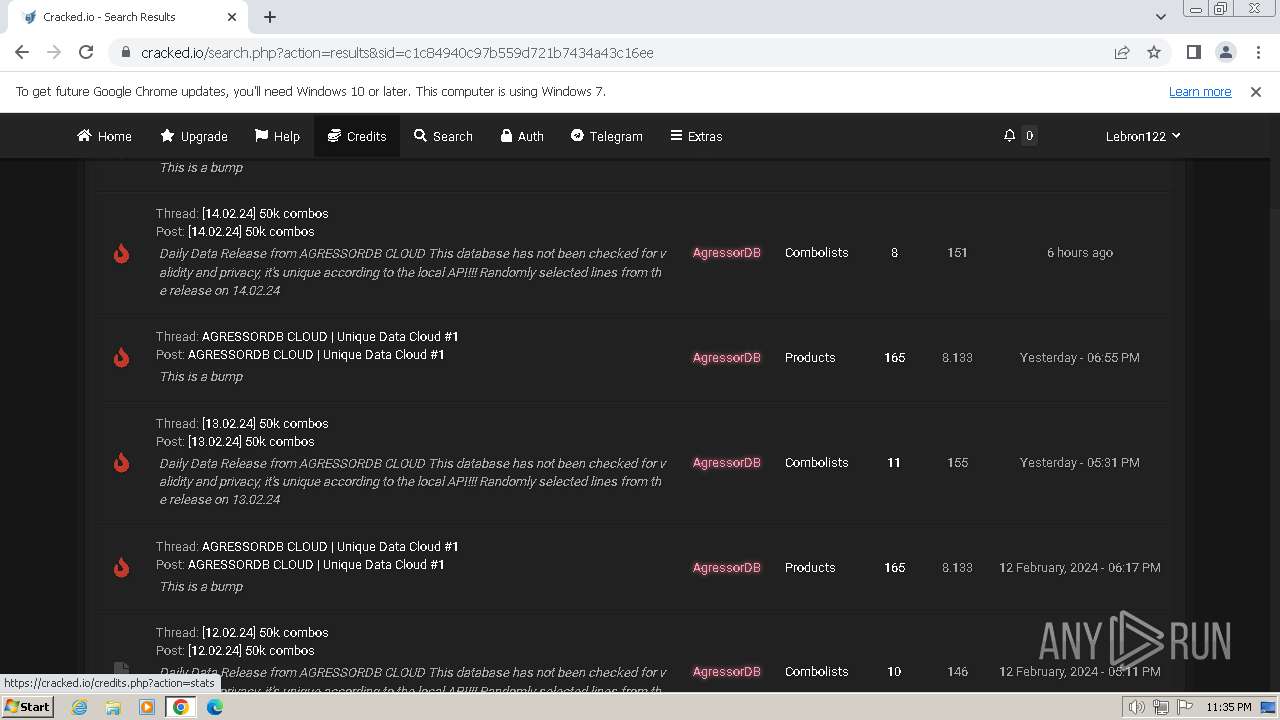Viewport: 1280px width, 720px height.
Task: Click the '6 hours ago' last post time
Action: pos(1080,253)
